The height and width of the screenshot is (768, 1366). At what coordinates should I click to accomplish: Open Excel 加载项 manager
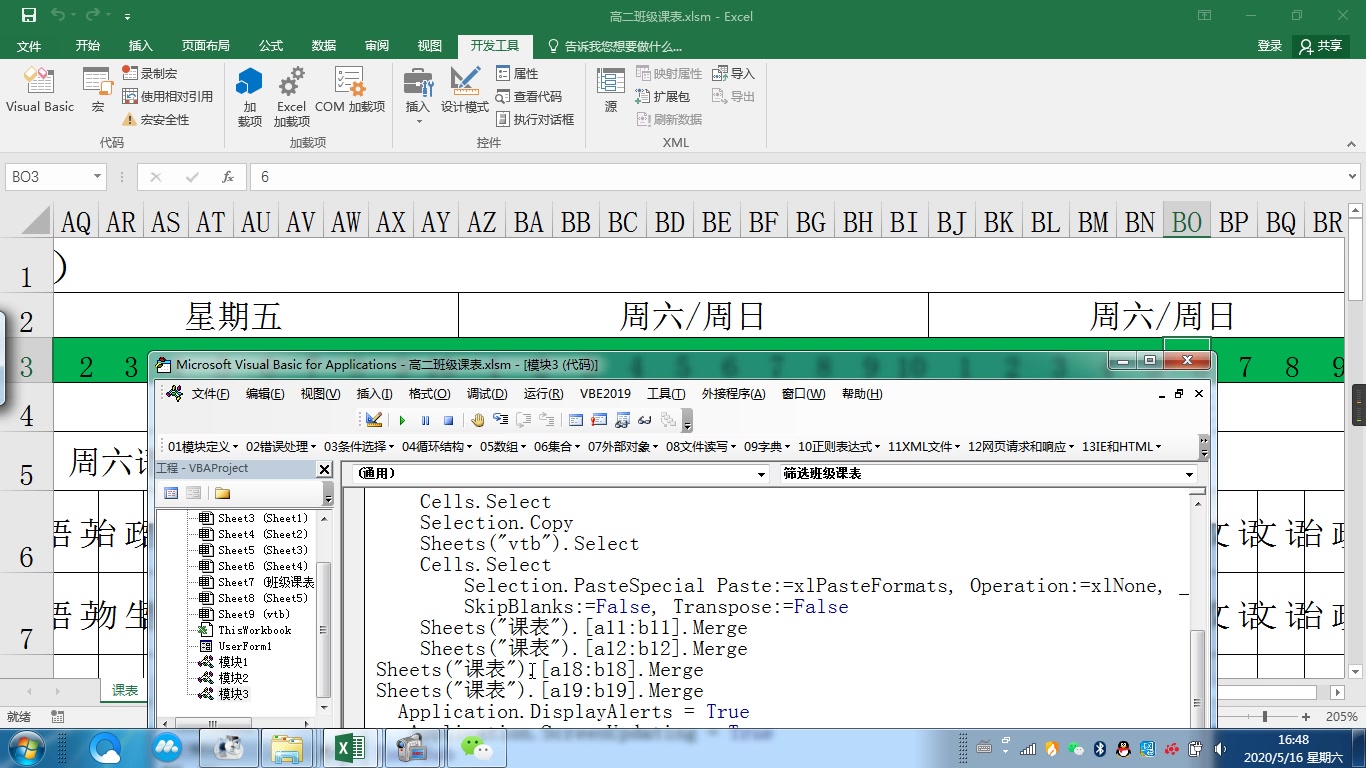292,97
